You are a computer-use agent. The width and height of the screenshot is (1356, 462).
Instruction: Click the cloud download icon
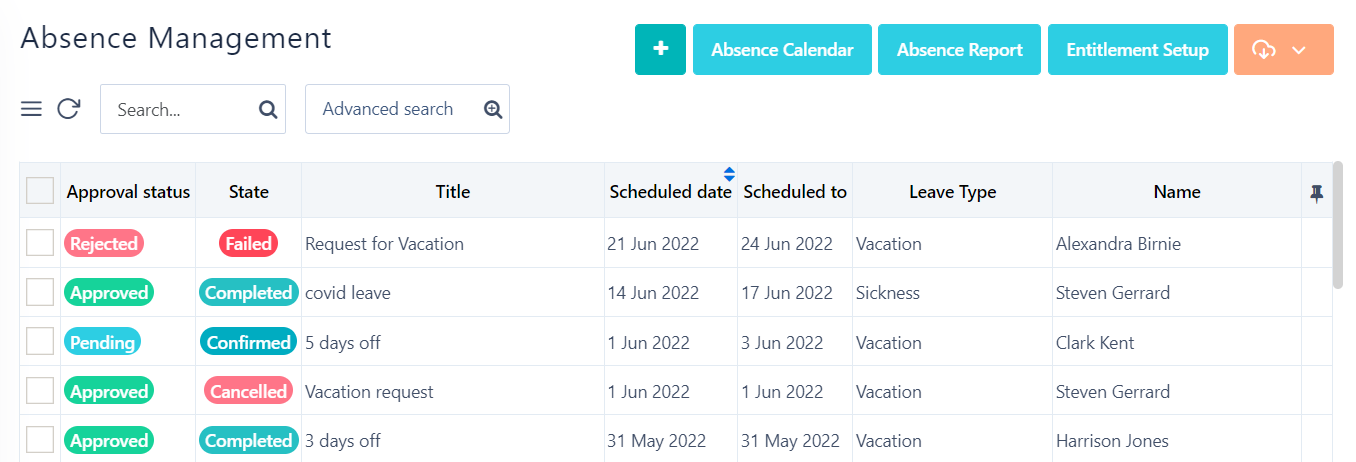(x=1264, y=50)
